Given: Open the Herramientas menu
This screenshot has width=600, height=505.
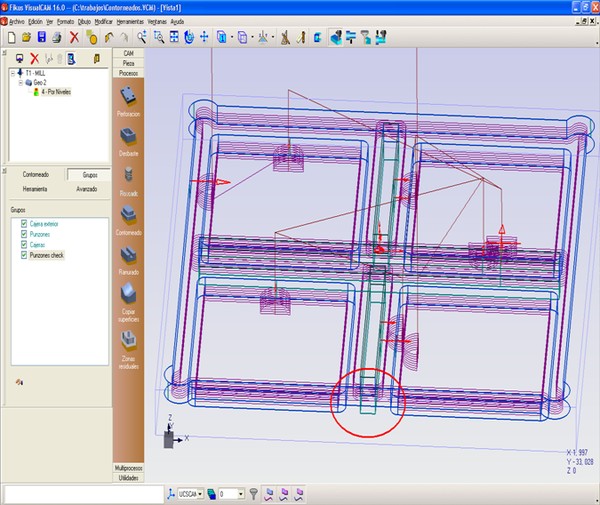Looking at the screenshot, I should pyautogui.click(x=130, y=20).
